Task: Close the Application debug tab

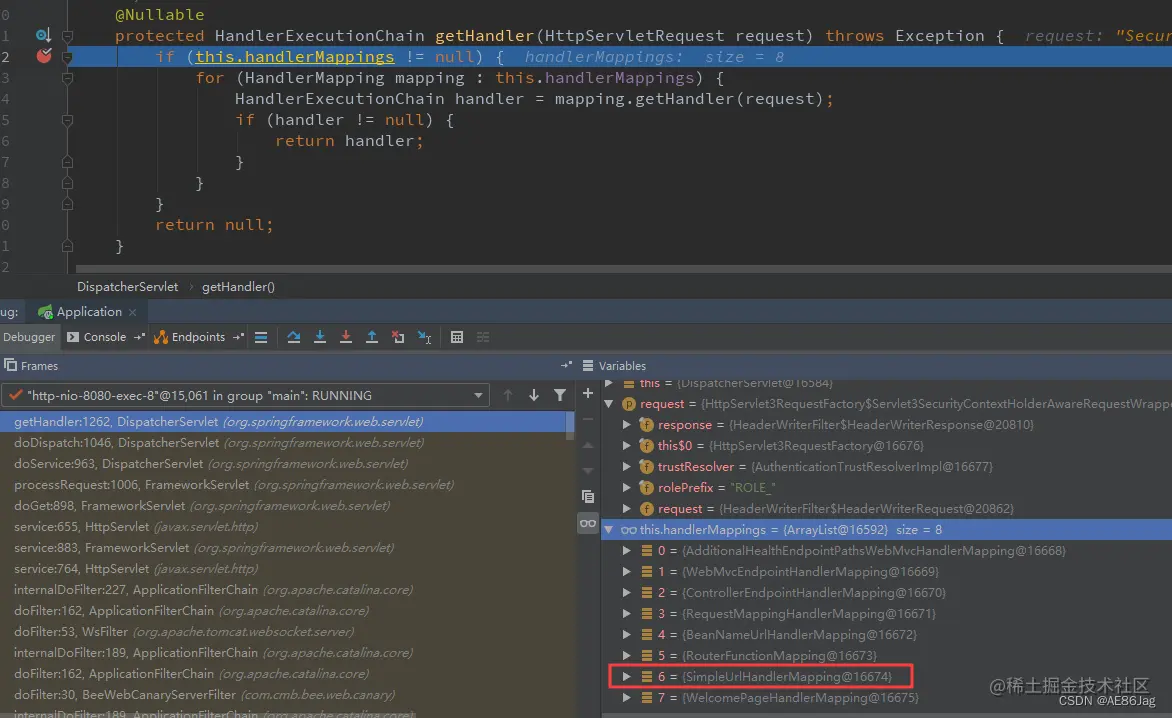Action: tap(132, 312)
